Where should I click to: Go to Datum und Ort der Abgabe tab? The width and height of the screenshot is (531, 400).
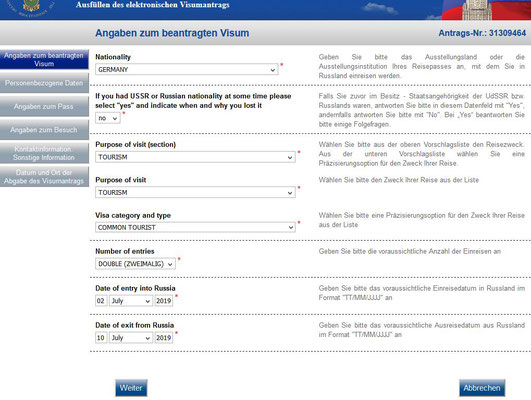point(44,176)
